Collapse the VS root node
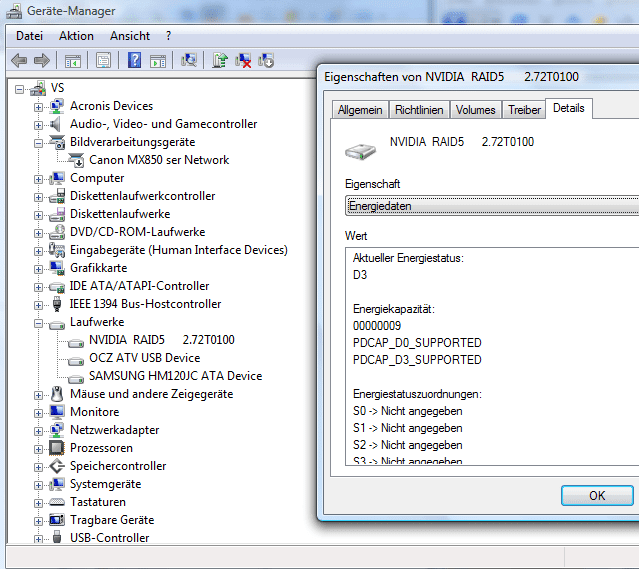Image resolution: width=639 pixels, height=569 pixels. [19, 89]
